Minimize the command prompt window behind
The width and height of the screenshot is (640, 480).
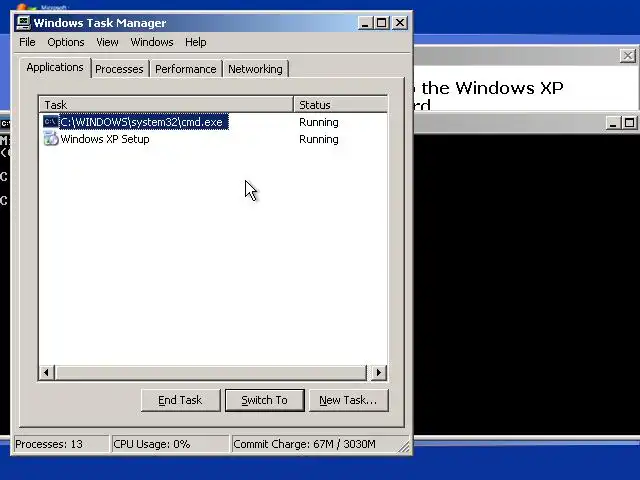click(613, 123)
